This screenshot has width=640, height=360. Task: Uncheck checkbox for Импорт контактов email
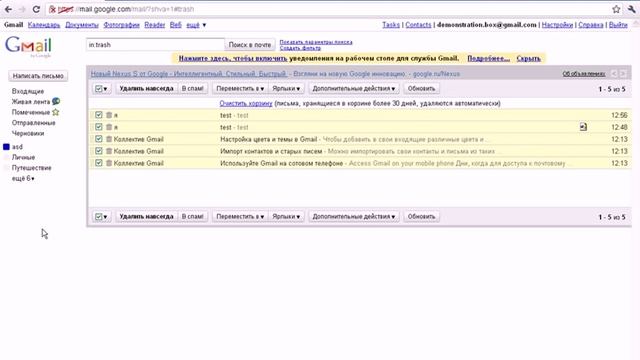pos(98,151)
